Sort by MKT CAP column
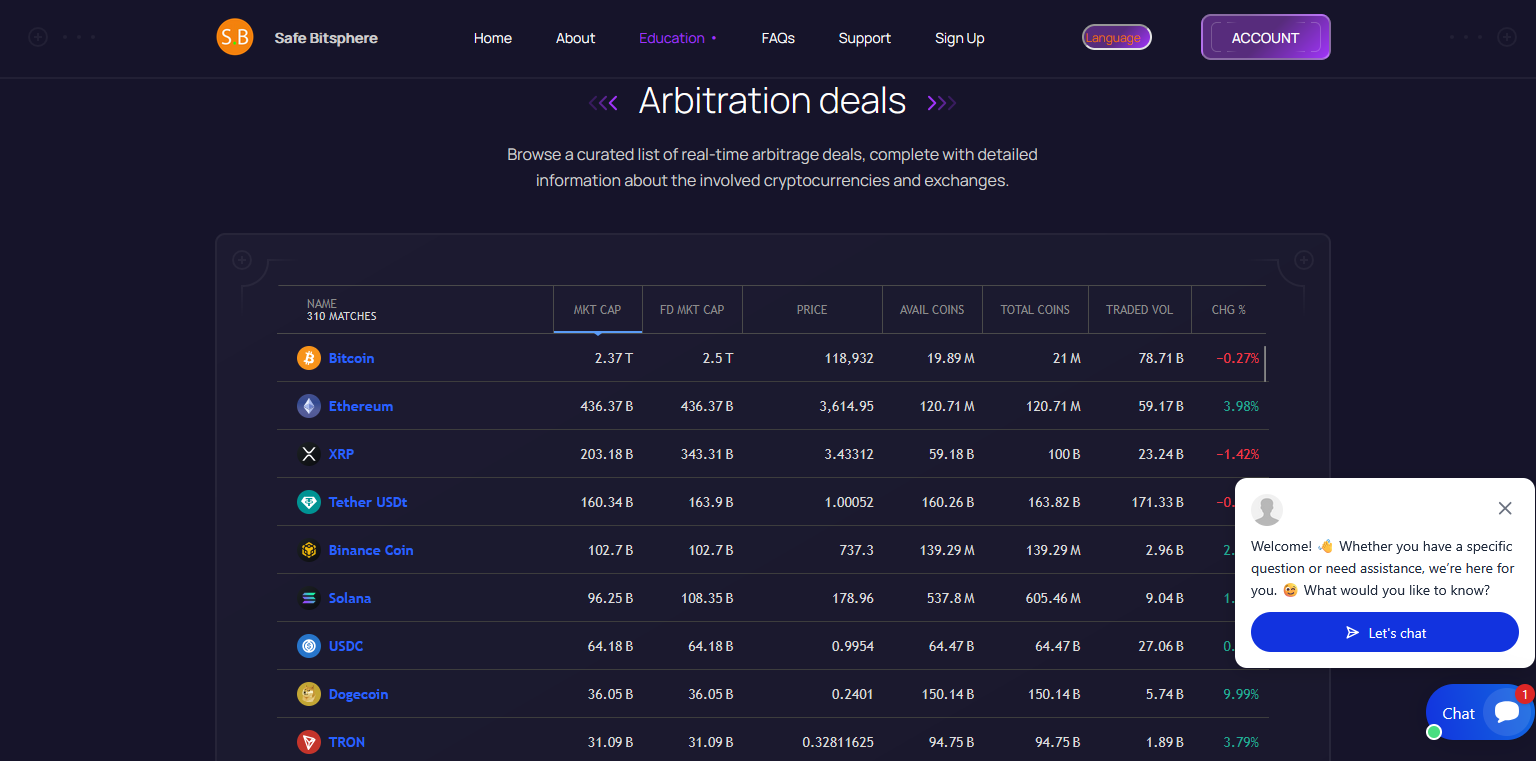 pyautogui.click(x=597, y=310)
